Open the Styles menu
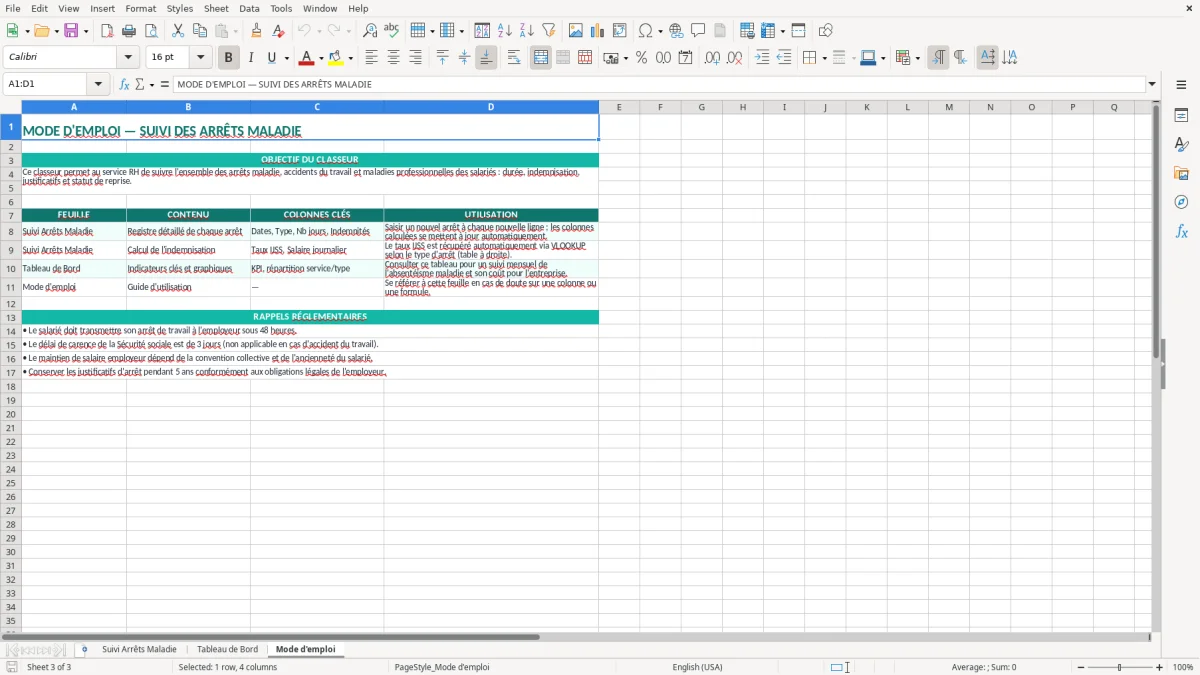This screenshot has width=1200, height=675. (x=180, y=8)
